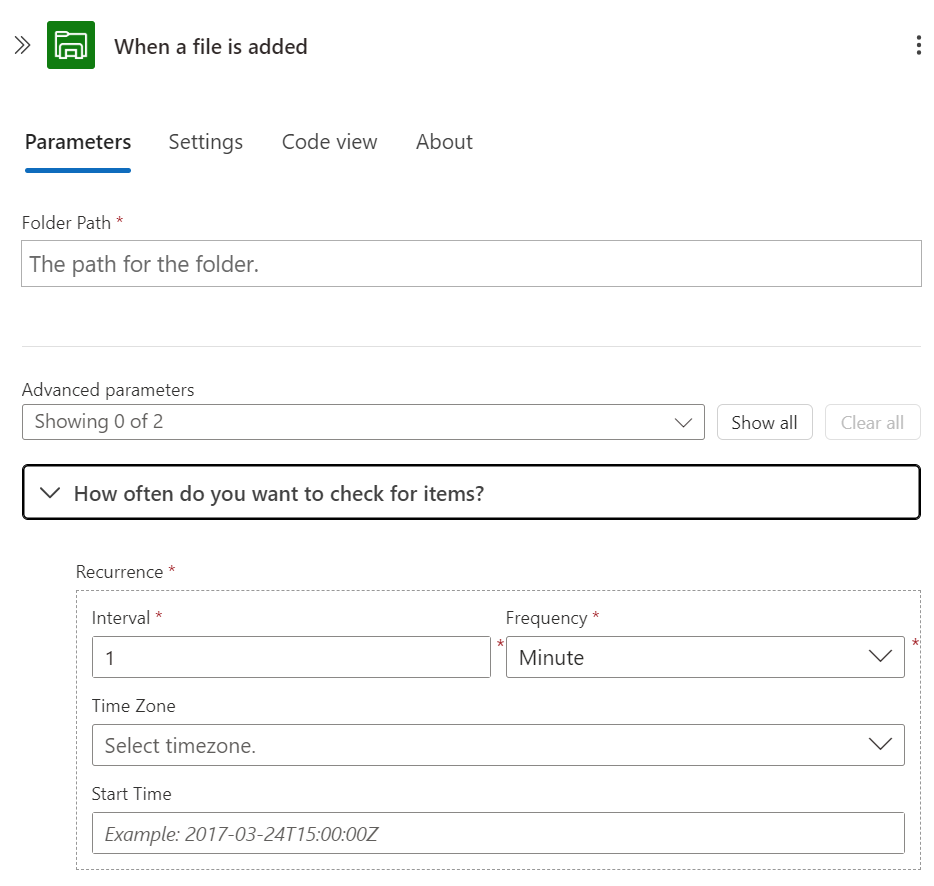
Task: Open the 'Showing 0 of 2' dropdown
Action: pos(350,422)
